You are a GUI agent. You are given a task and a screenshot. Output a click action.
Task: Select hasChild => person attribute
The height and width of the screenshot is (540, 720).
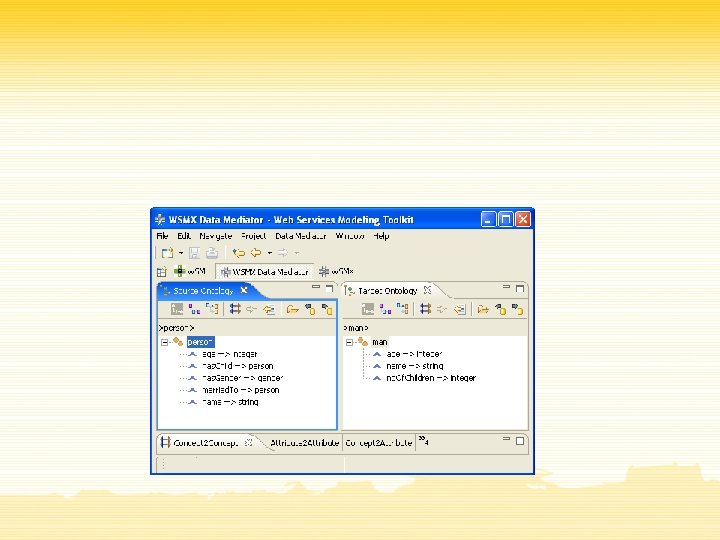(238, 366)
